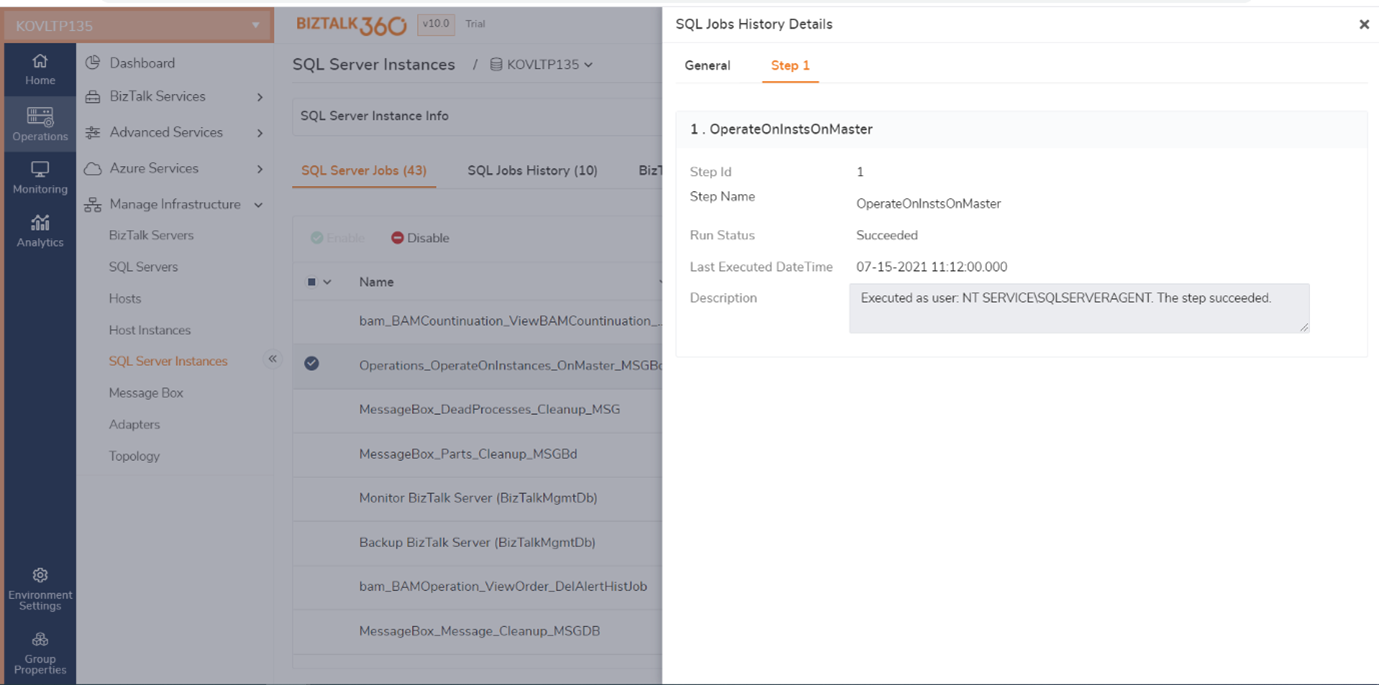This screenshot has height=685, width=1379.
Task: Switch to SQL Jobs History (10) tab
Action: coord(532,171)
